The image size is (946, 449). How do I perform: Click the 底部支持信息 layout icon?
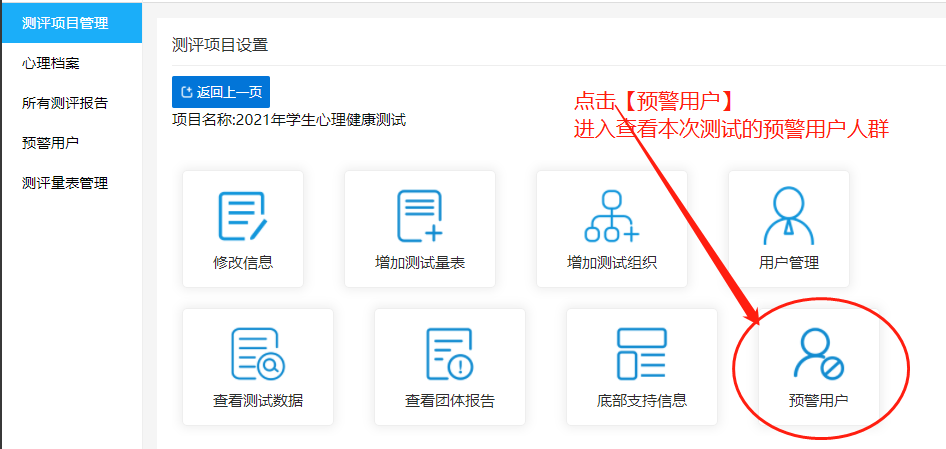(x=641, y=354)
